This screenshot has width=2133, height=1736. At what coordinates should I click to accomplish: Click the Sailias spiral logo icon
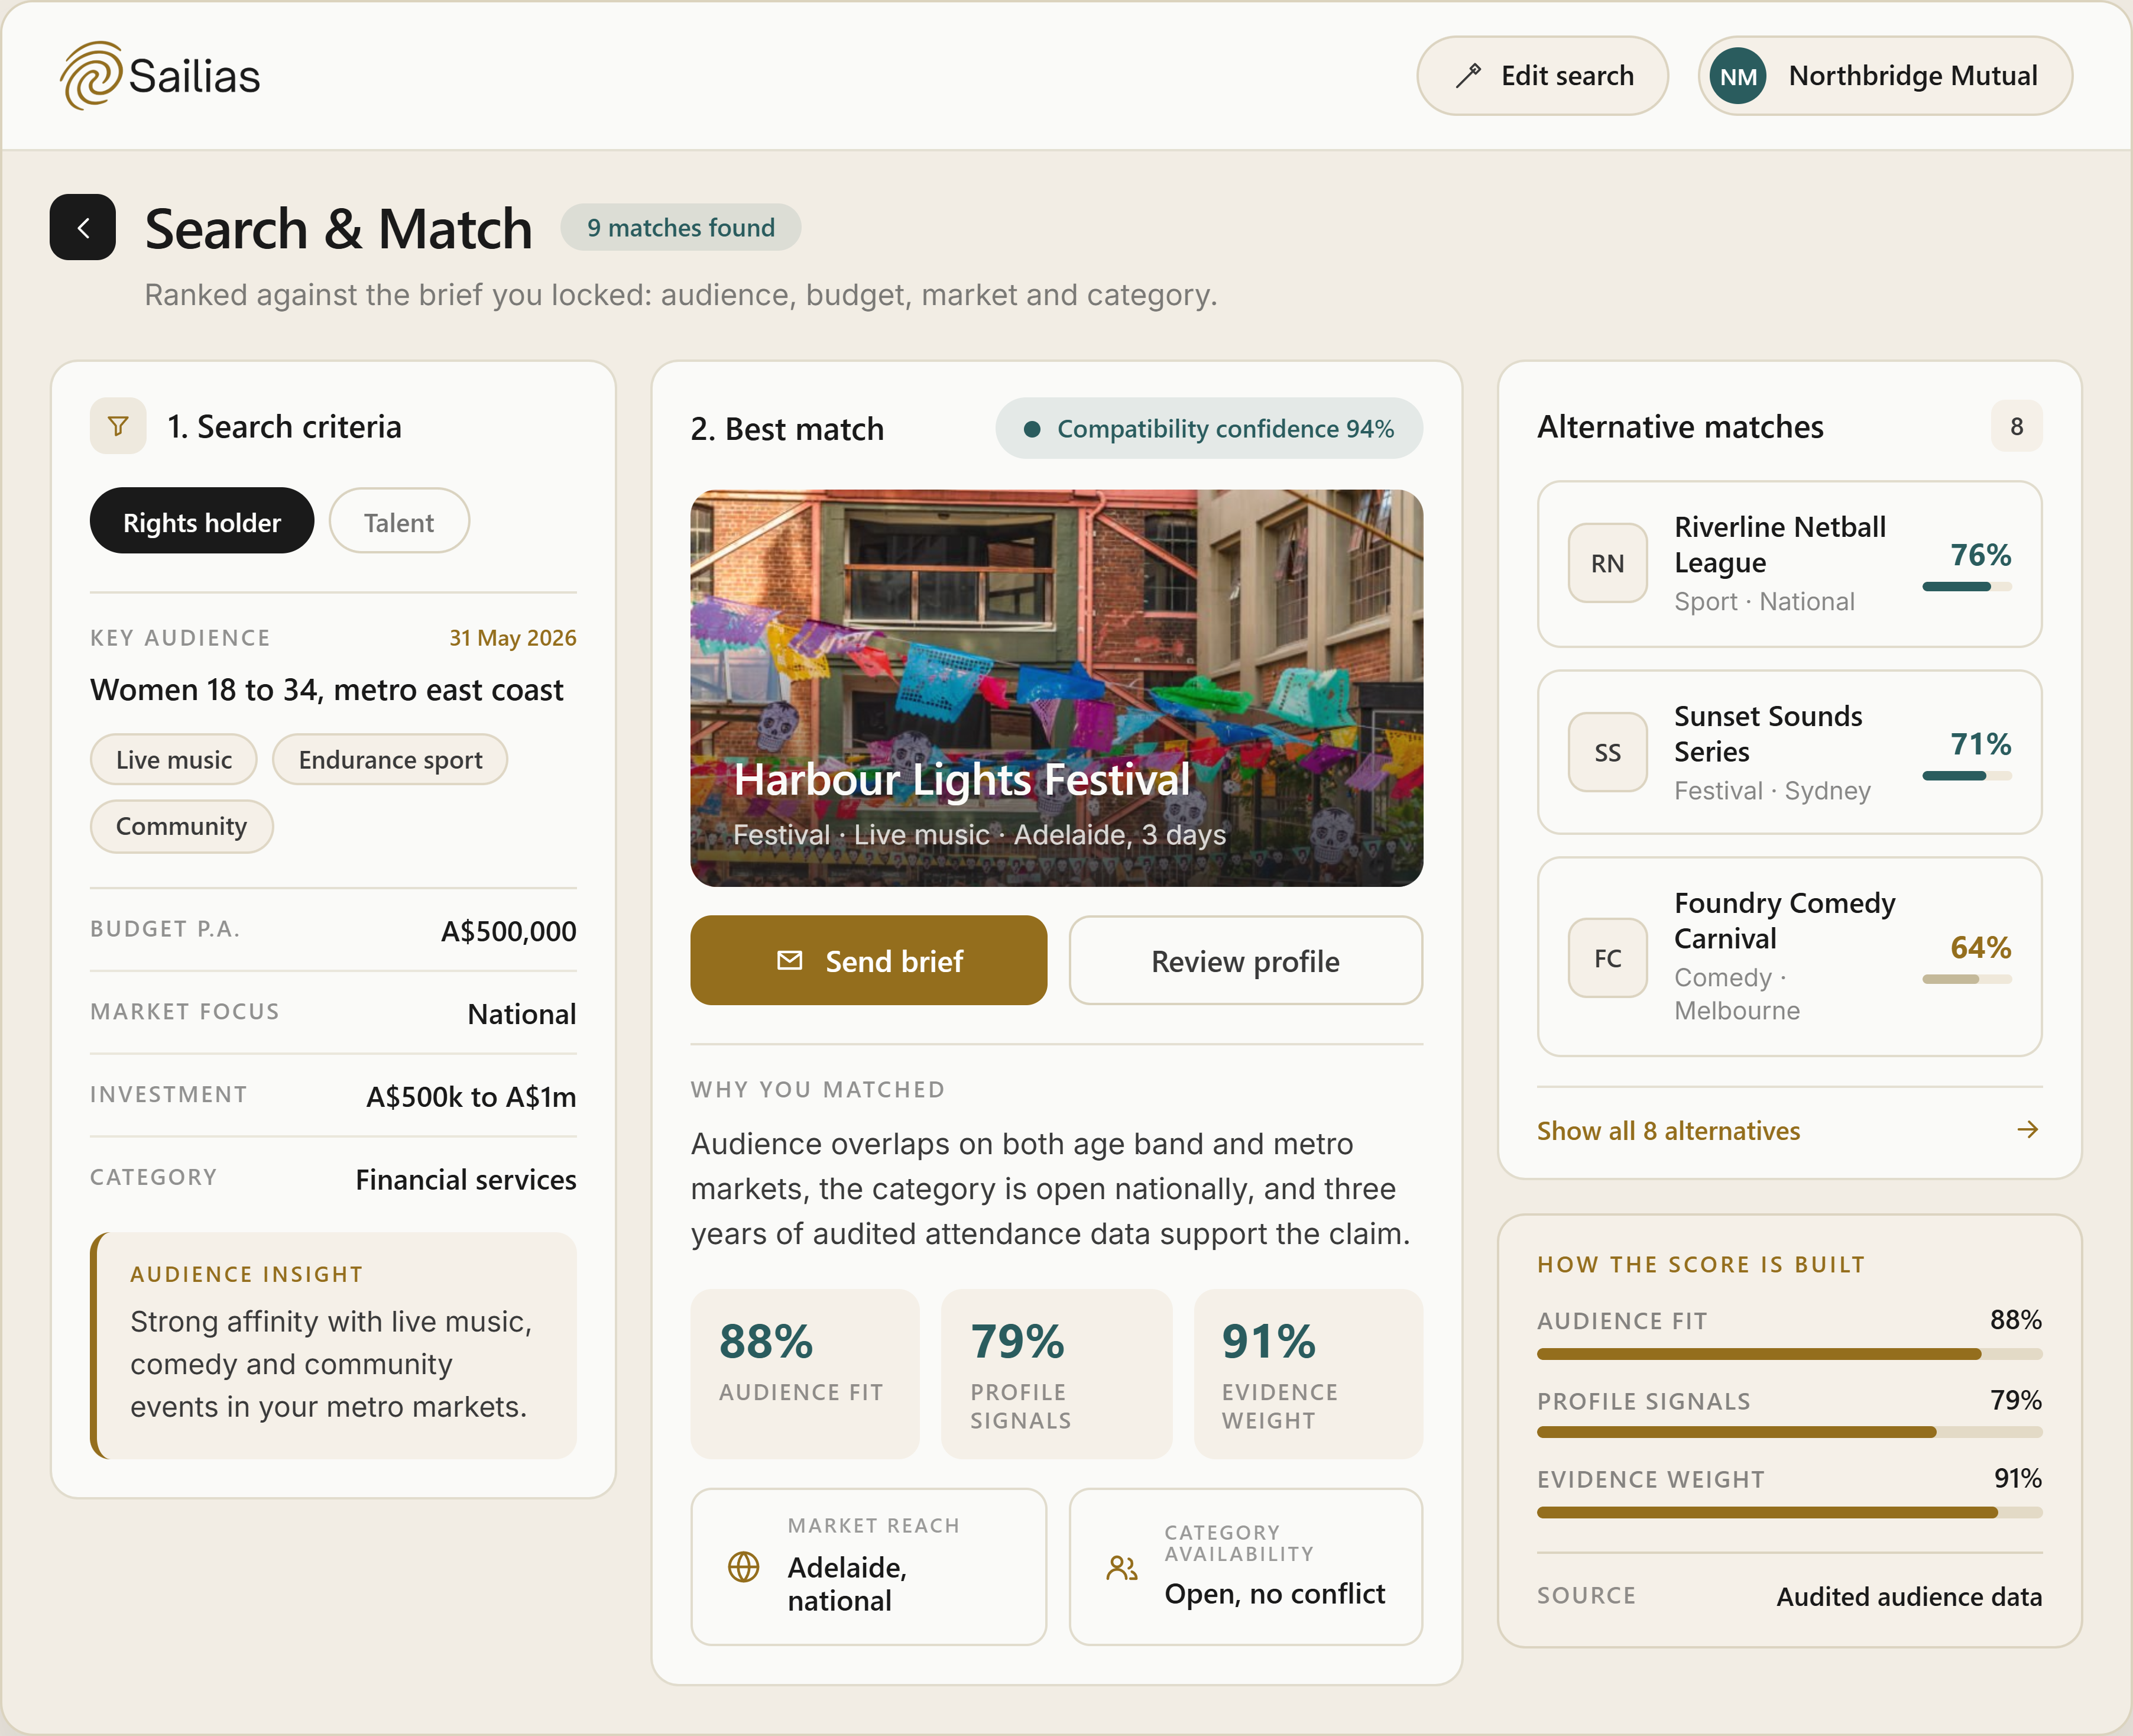click(x=91, y=75)
